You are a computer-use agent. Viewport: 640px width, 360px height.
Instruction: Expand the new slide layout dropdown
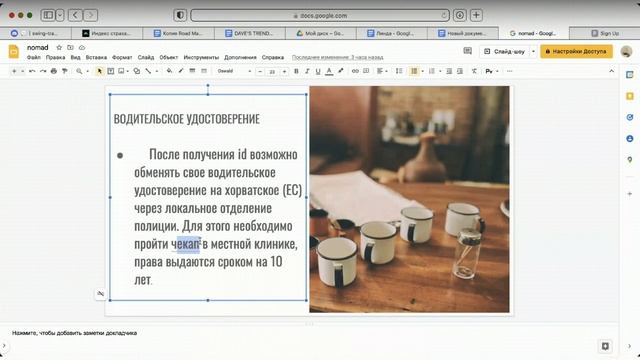(22, 71)
